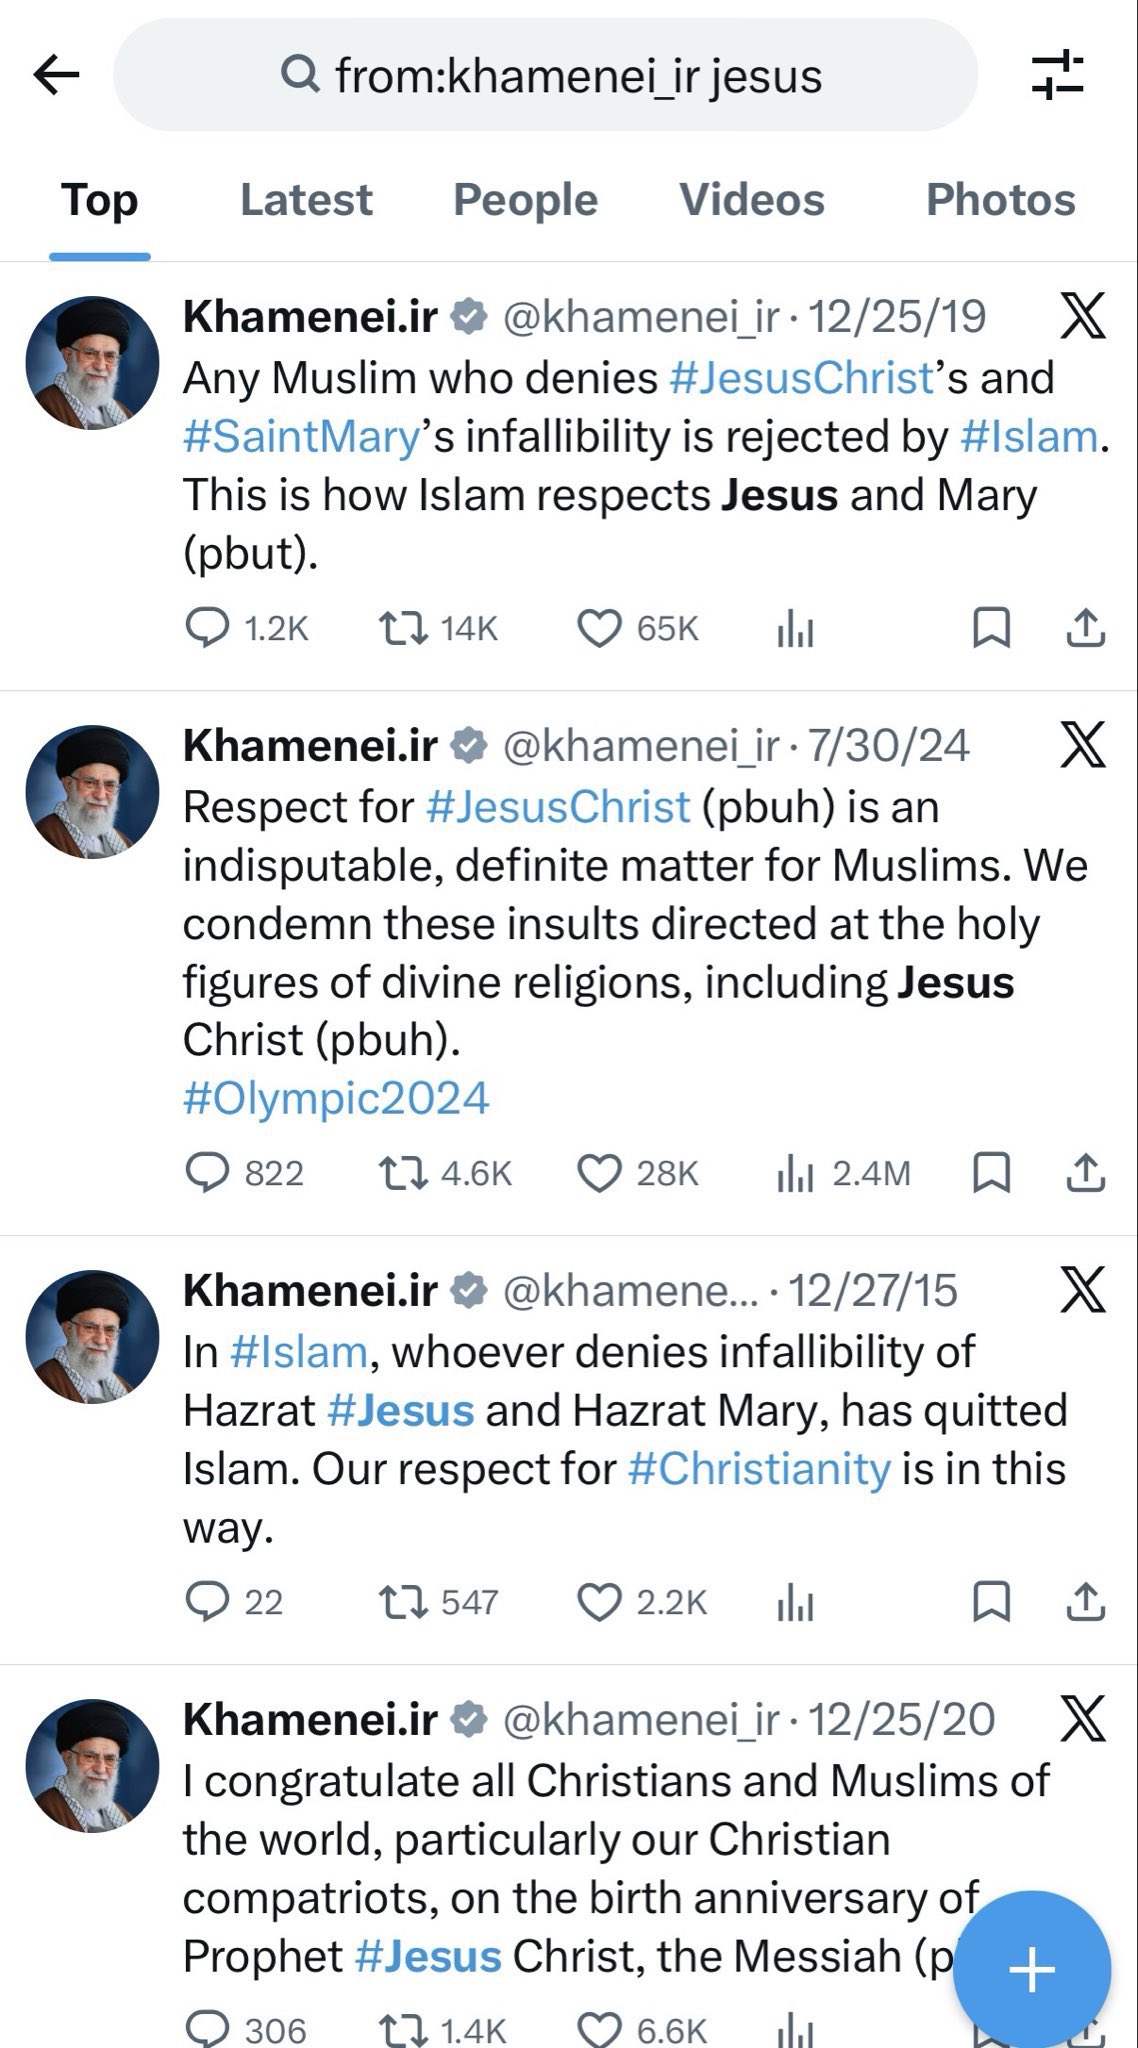This screenshot has width=1138, height=2048.
Task: Tap the back arrow icon
Action: tap(56, 75)
